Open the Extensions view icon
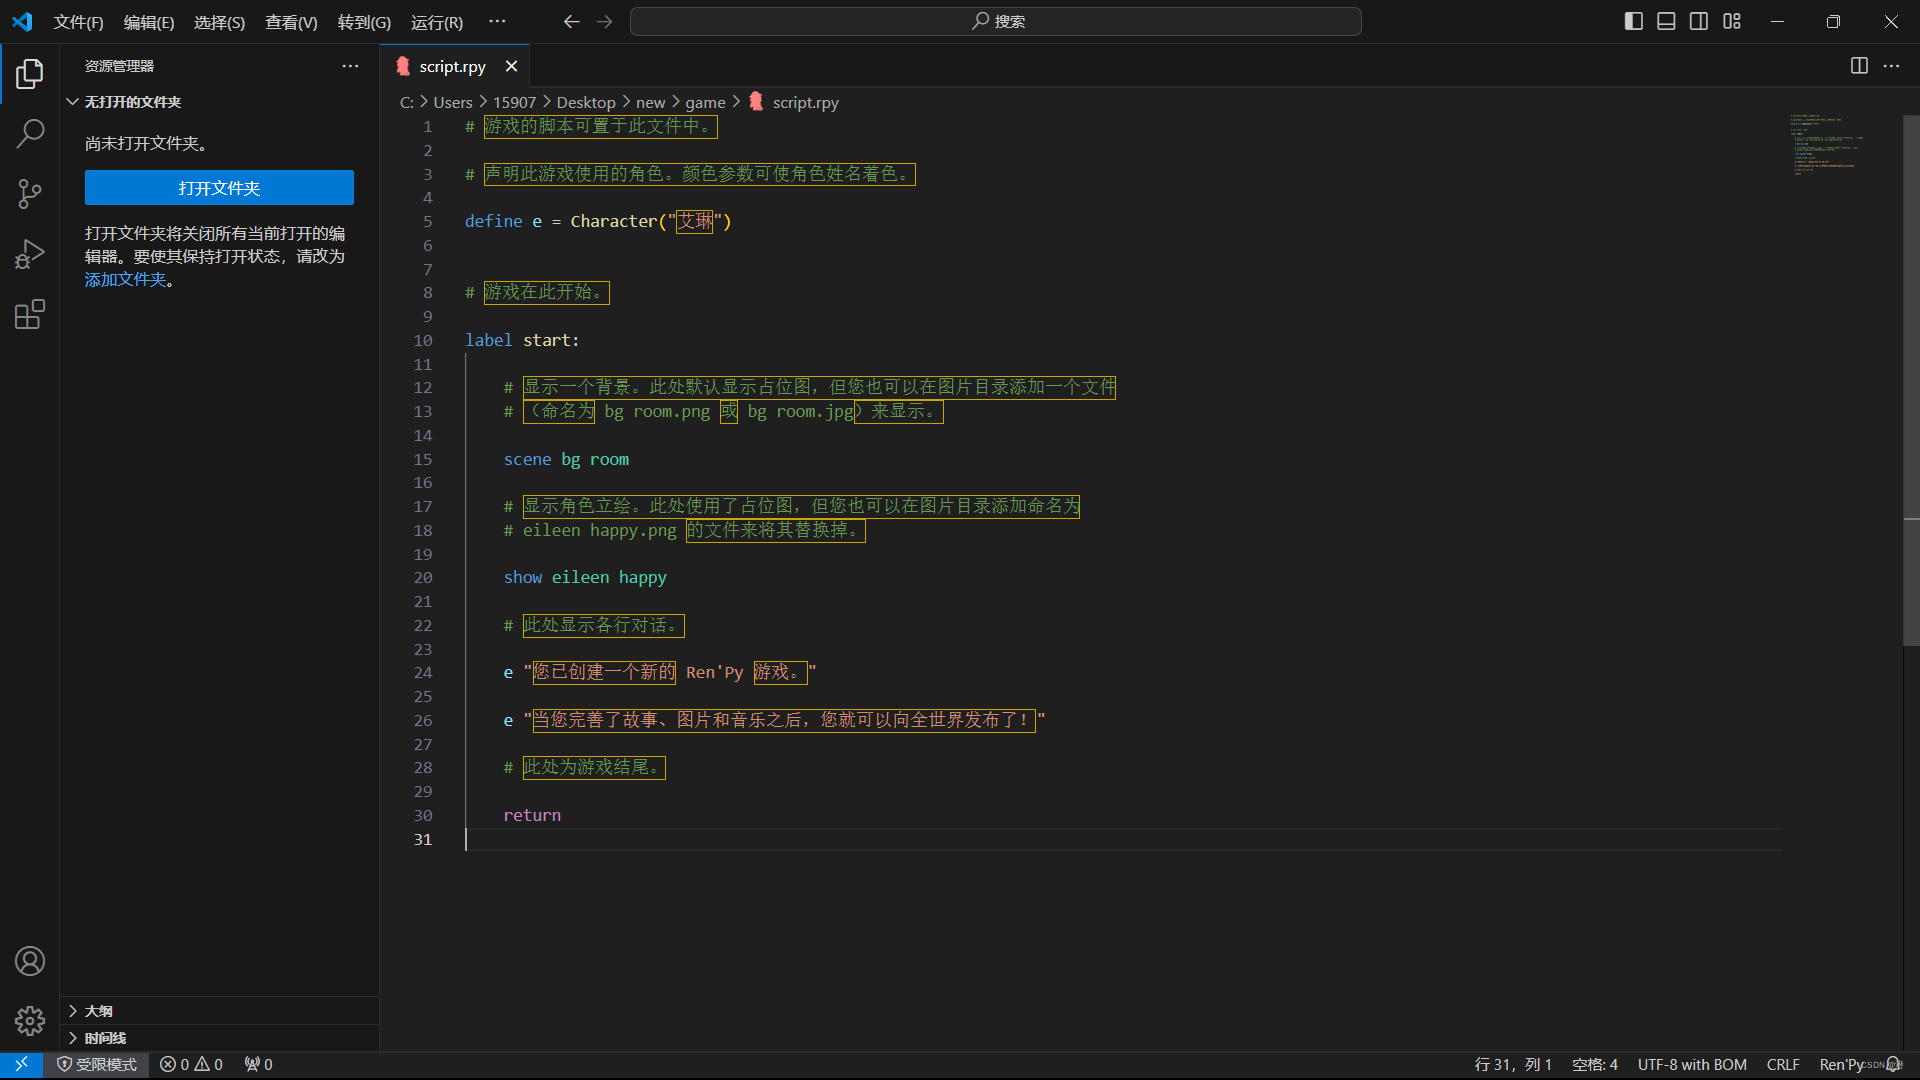The height and width of the screenshot is (1080, 1920). tap(30, 315)
